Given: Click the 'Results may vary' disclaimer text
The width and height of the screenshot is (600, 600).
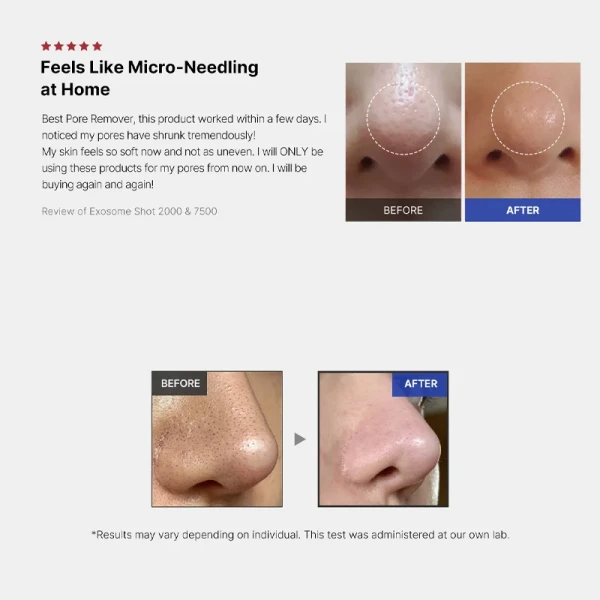Looking at the screenshot, I should [x=300, y=535].
